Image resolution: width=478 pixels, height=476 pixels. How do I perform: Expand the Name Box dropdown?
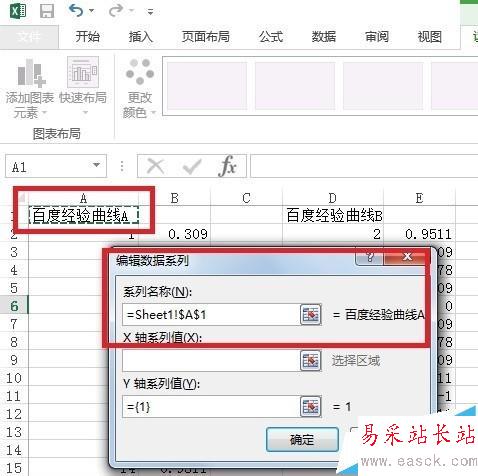96,165
